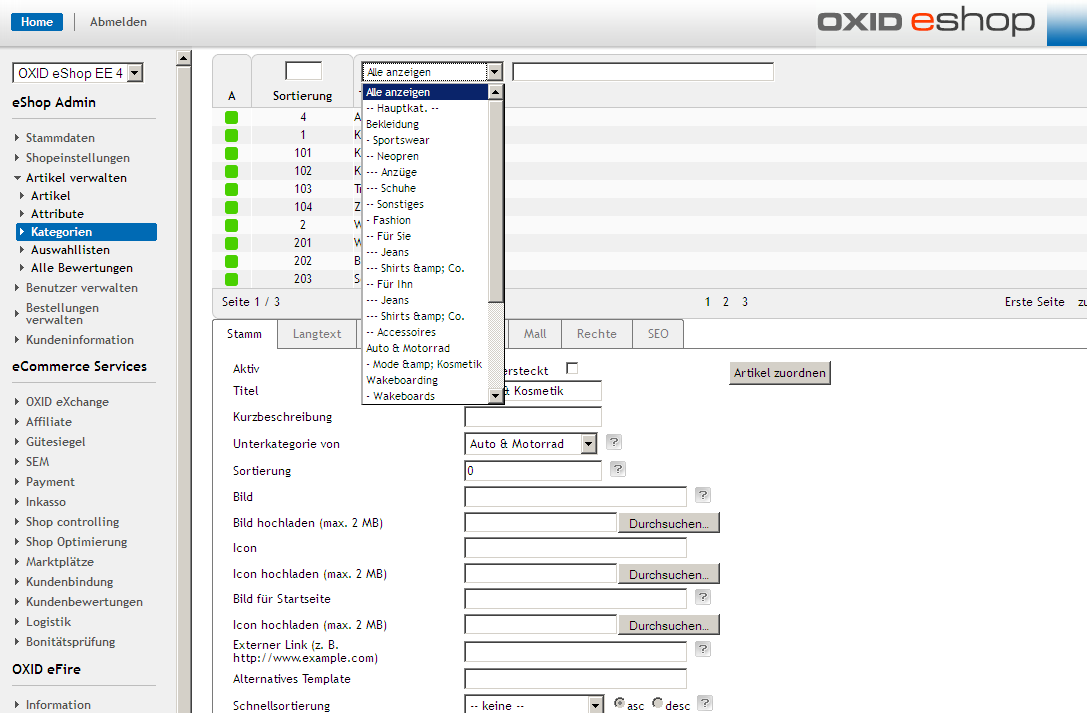Open help icon next to Bild field
1087x713 pixels.
(703, 495)
